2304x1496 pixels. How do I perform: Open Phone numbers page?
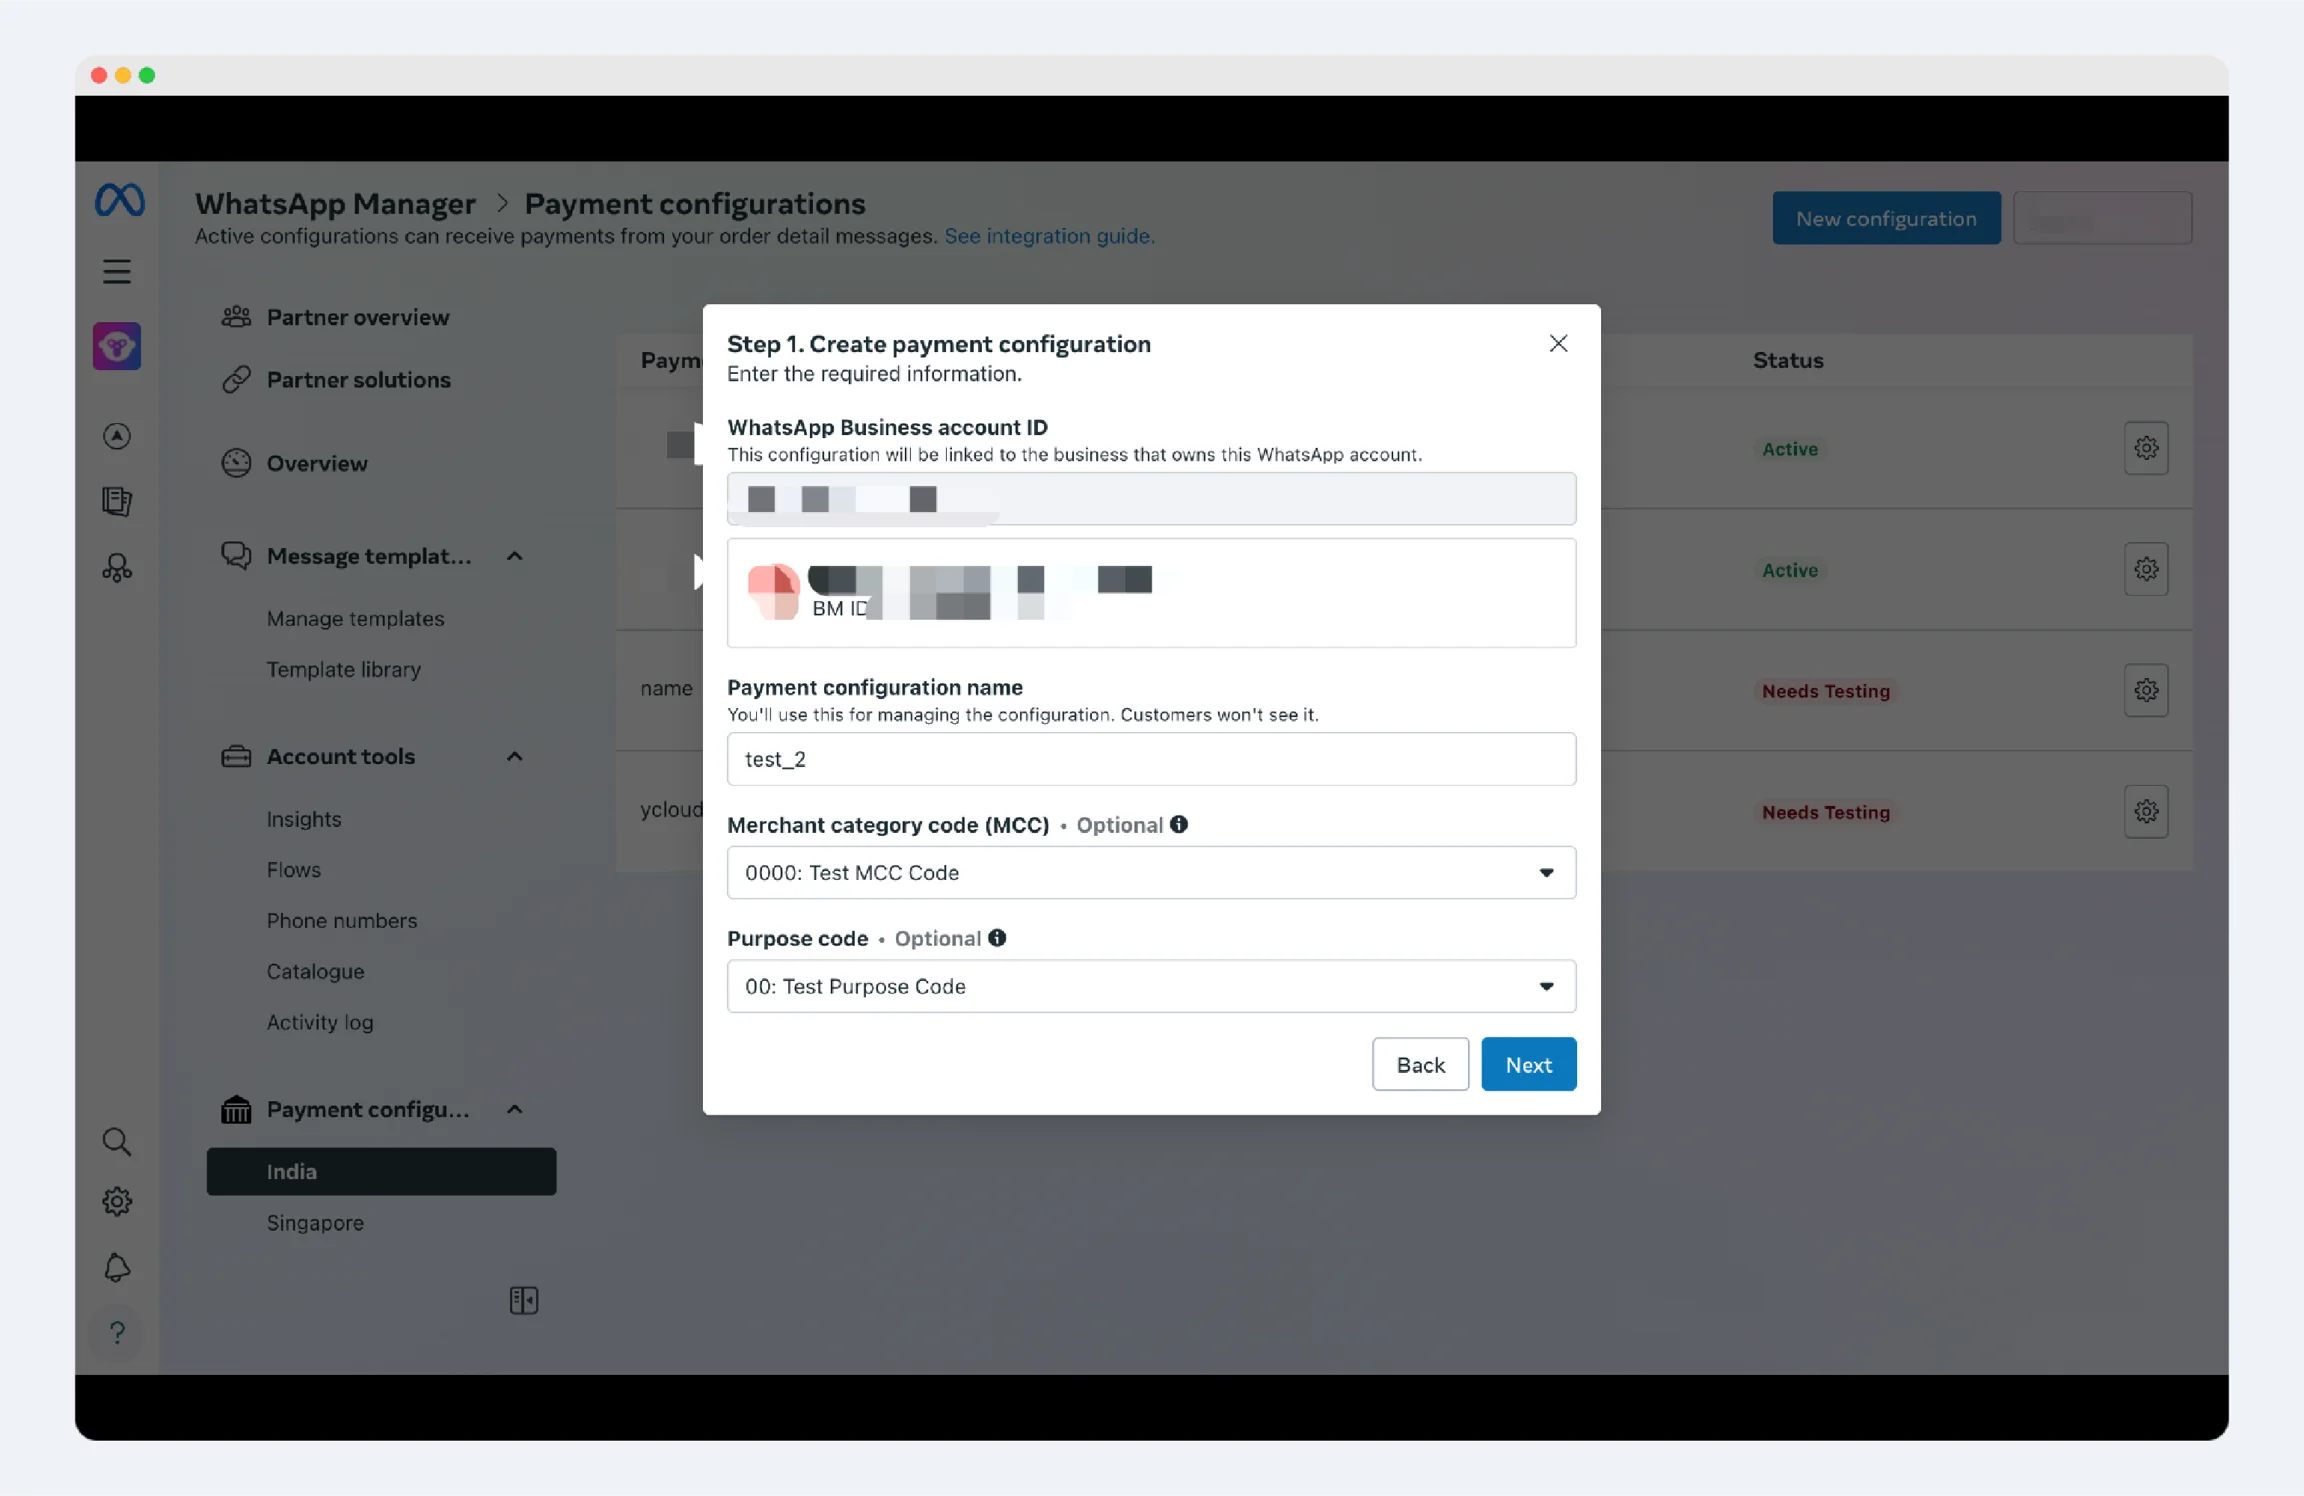(341, 920)
